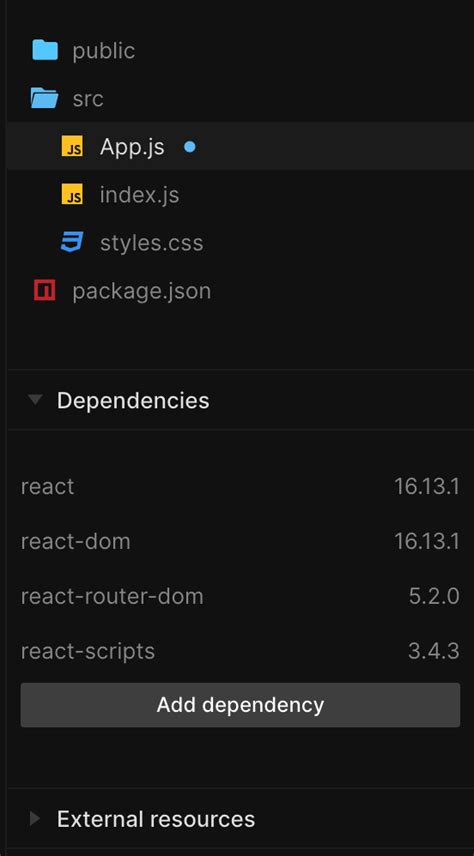This screenshot has height=856, width=474.
Task: Click the JS icon beside App.js
Action: 72,146
